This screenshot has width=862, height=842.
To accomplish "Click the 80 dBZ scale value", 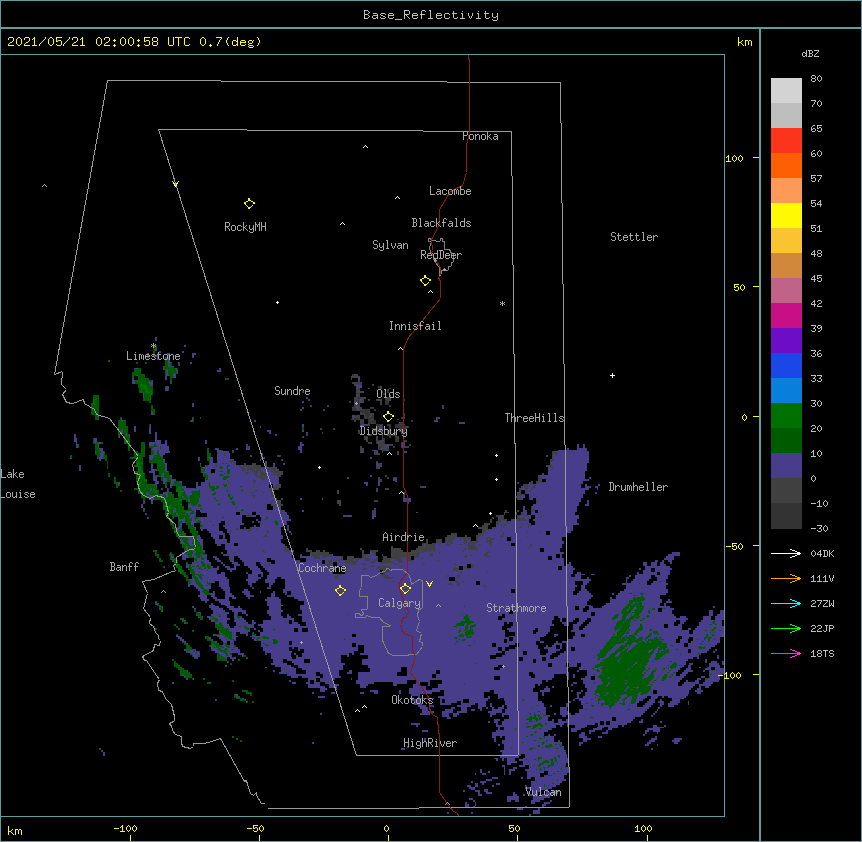I will pos(816,79).
